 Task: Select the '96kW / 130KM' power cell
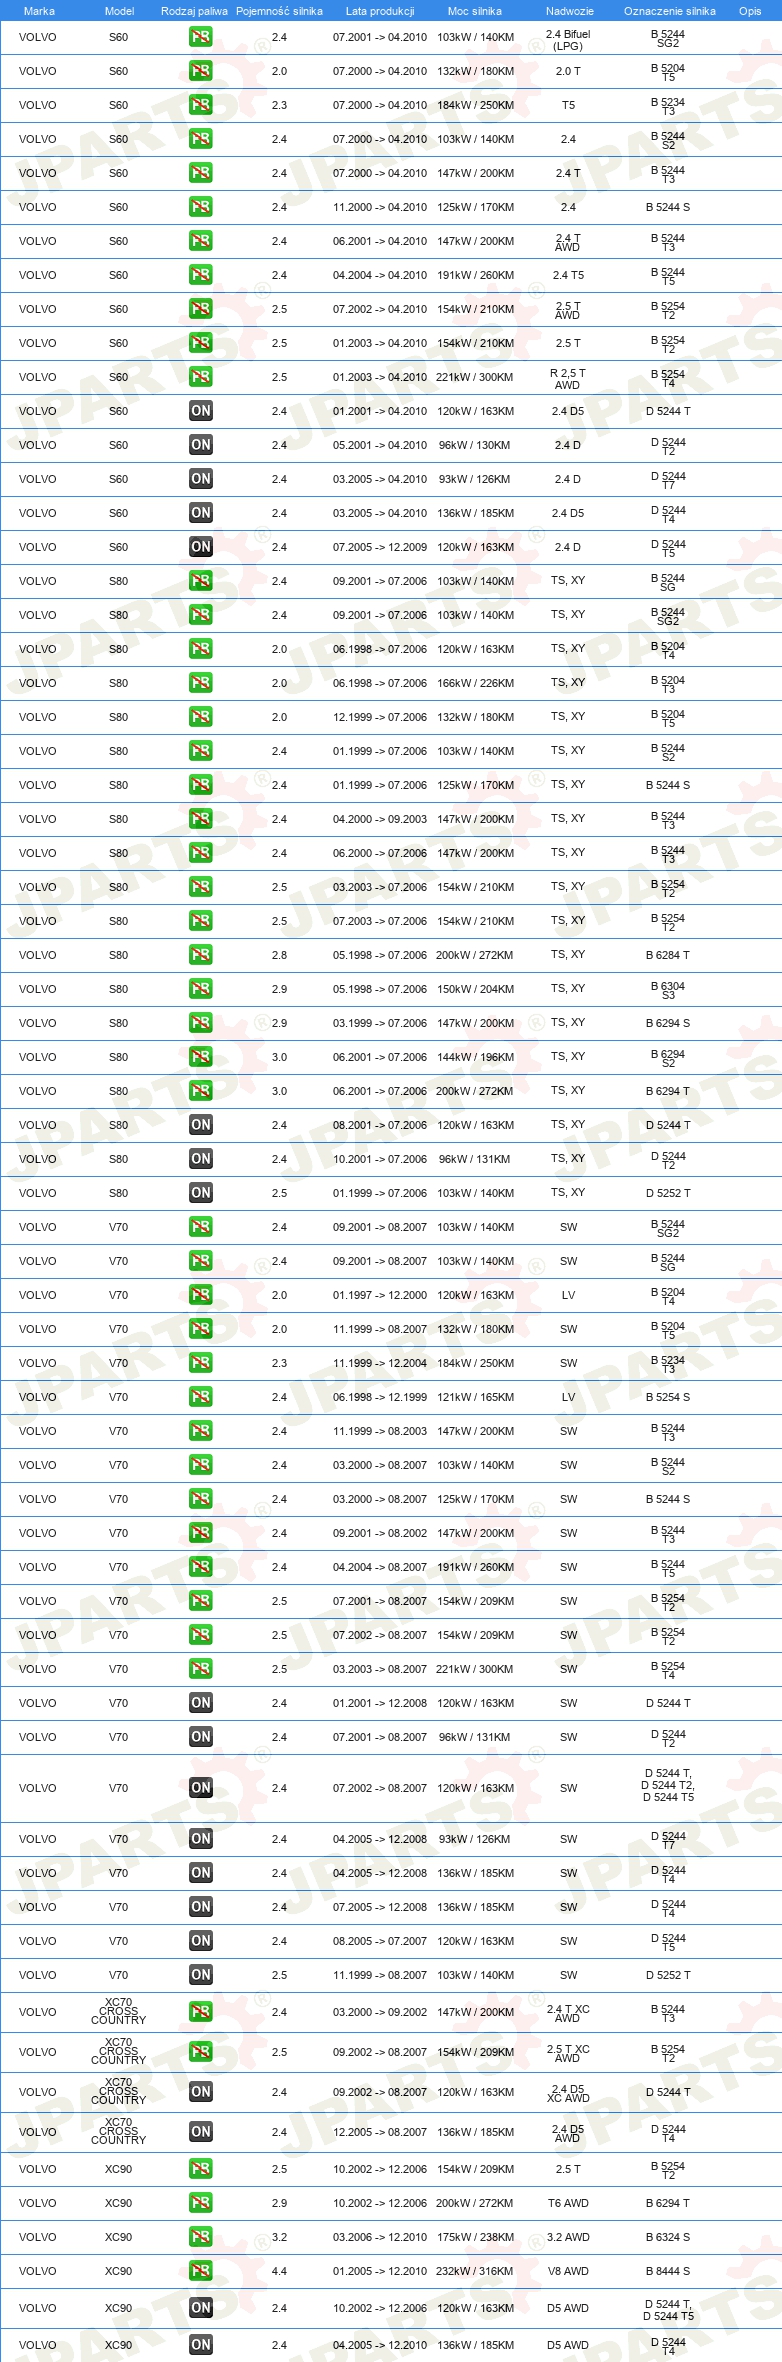point(475,445)
